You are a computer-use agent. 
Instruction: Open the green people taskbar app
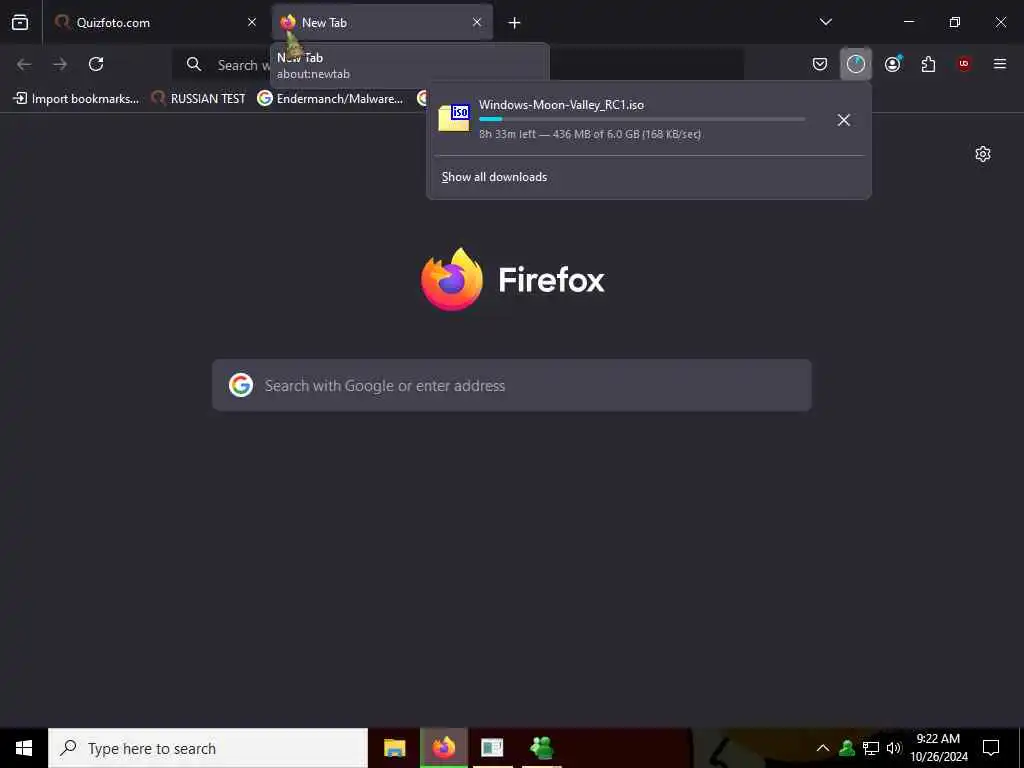pyautogui.click(x=542, y=748)
